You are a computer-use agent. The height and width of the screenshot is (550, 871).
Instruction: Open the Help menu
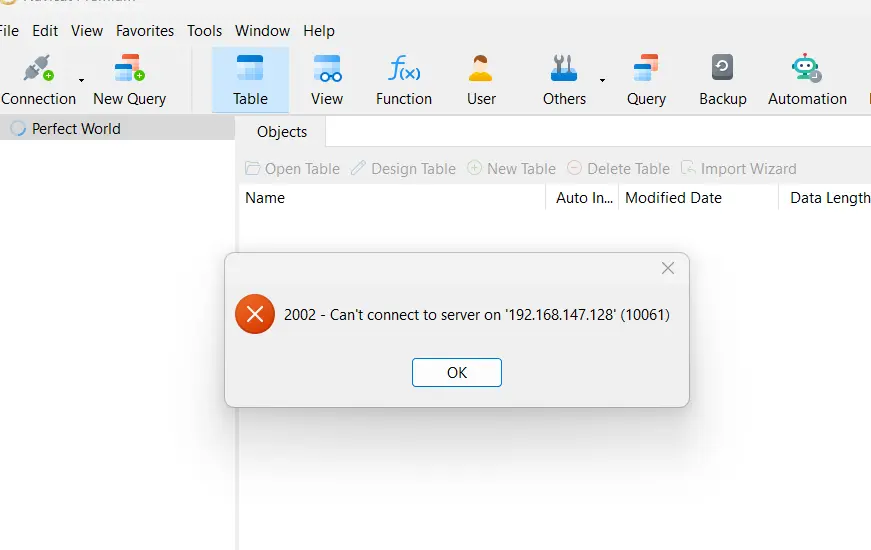click(319, 31)
